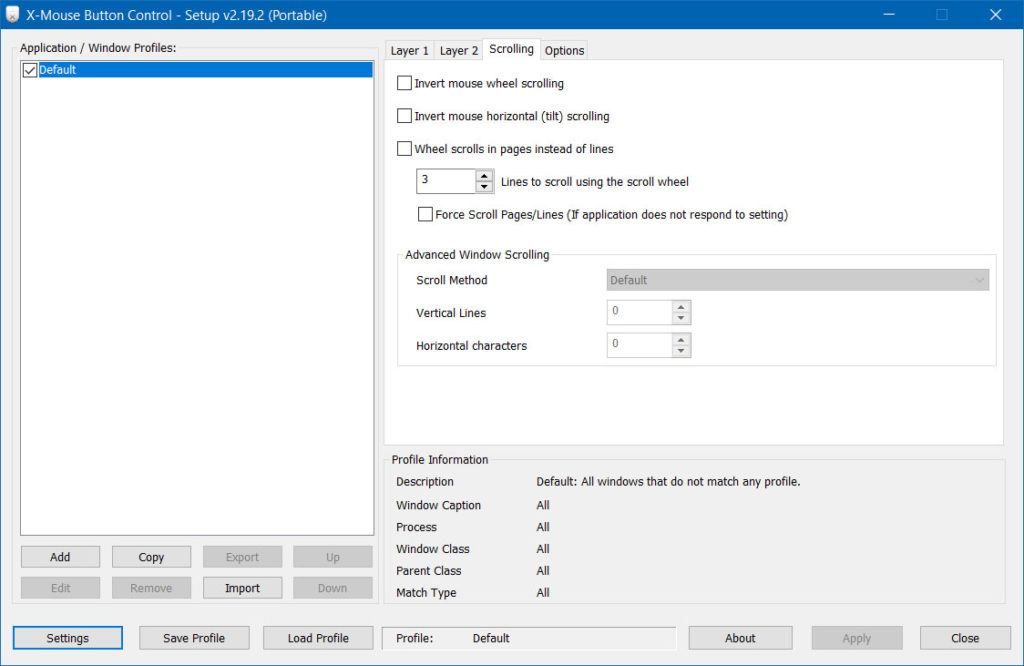Increase lines to scroll using the up arrow
Viewport: 1024px width, 666px height.
pos(485,176)
